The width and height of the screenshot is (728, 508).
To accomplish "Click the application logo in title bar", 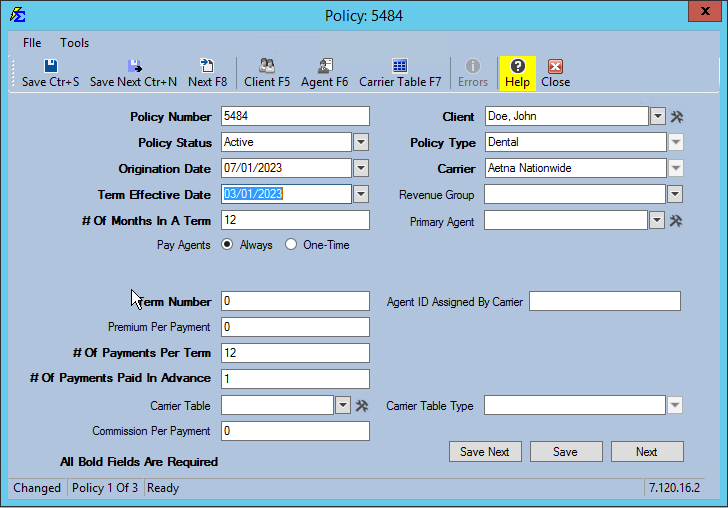I will tap(17, 15).
